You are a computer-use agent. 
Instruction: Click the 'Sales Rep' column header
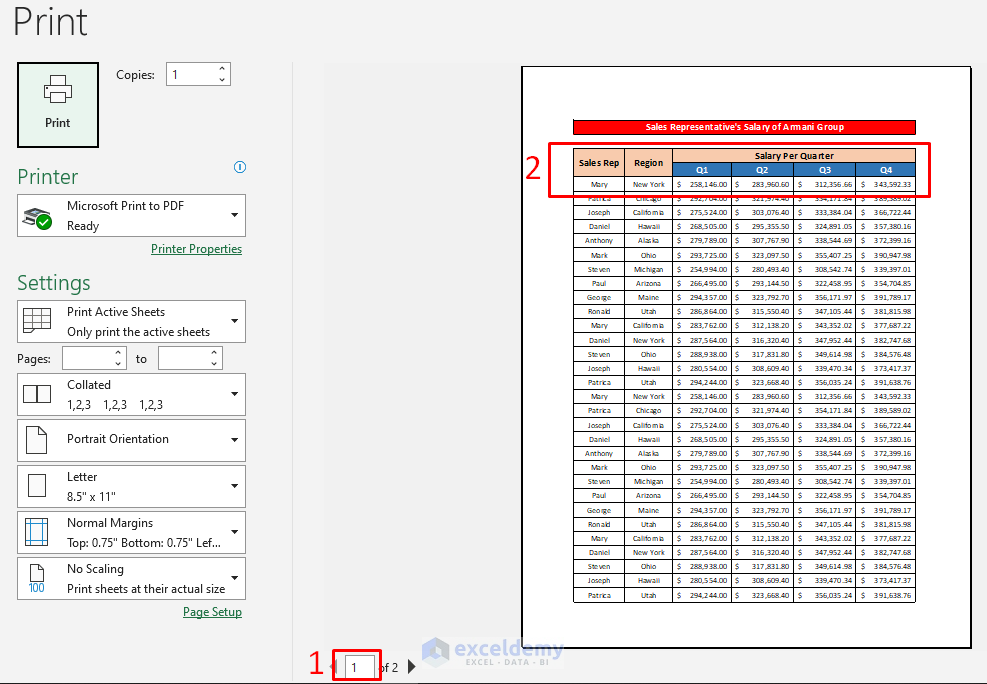[x=599, y=163]
